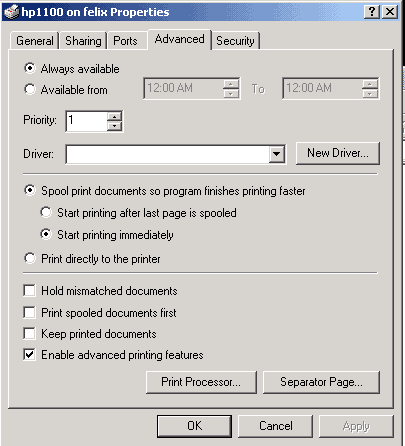The image size is (405, 446).
Task: Uncheck Enable advanced printing features
Action: click(29, 354)
